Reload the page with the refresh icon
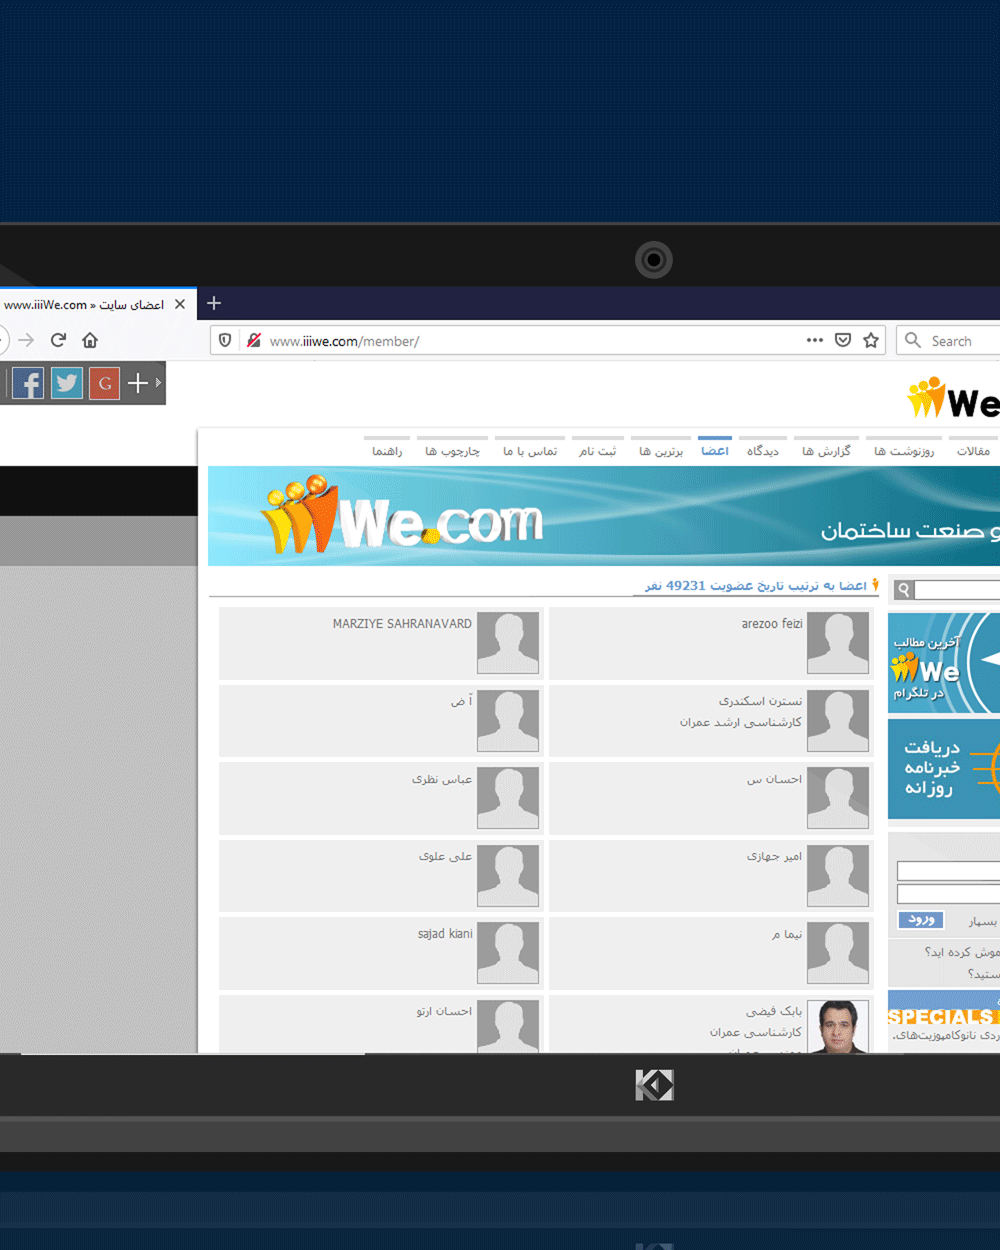The image size is (1000, 1250). click(58, 340)
